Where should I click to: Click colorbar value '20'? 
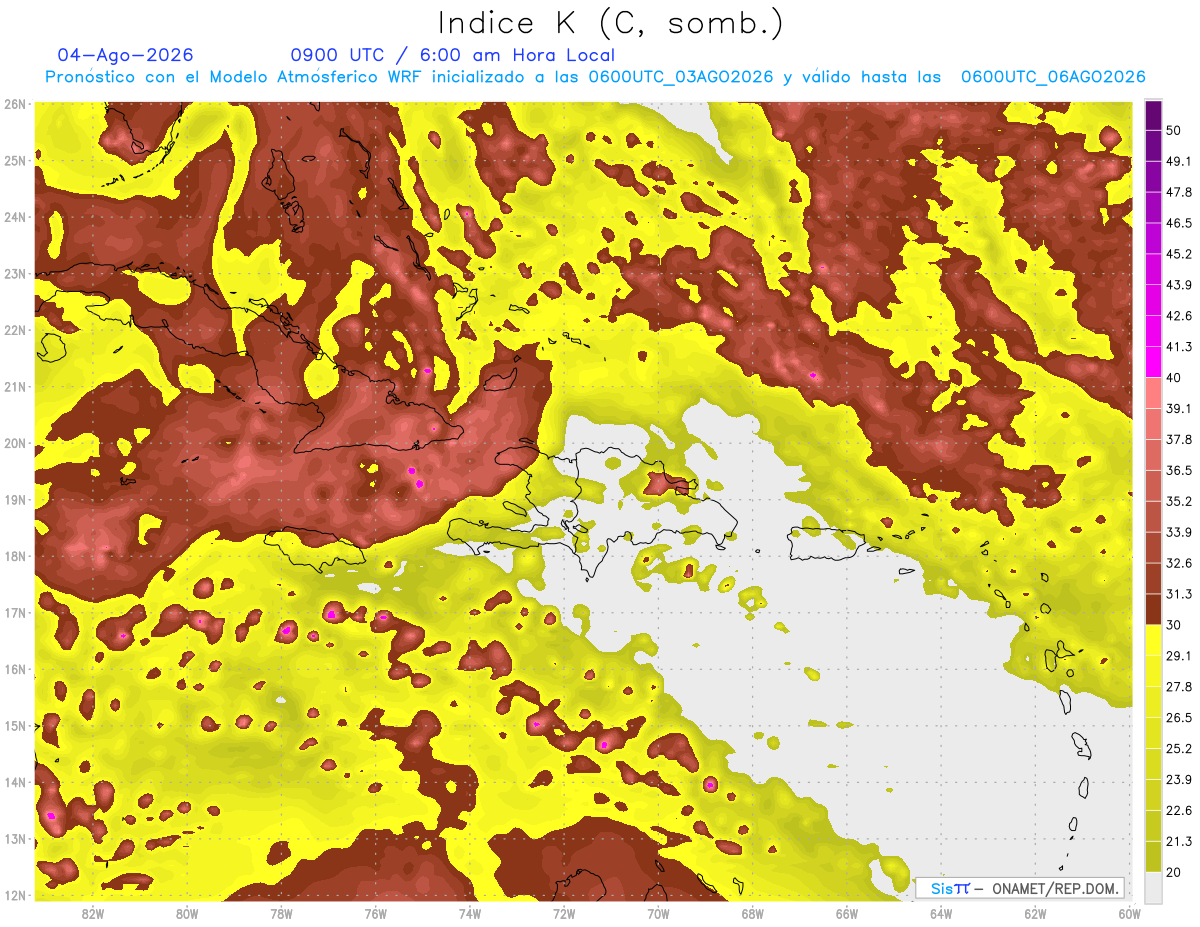point(1174,873)
